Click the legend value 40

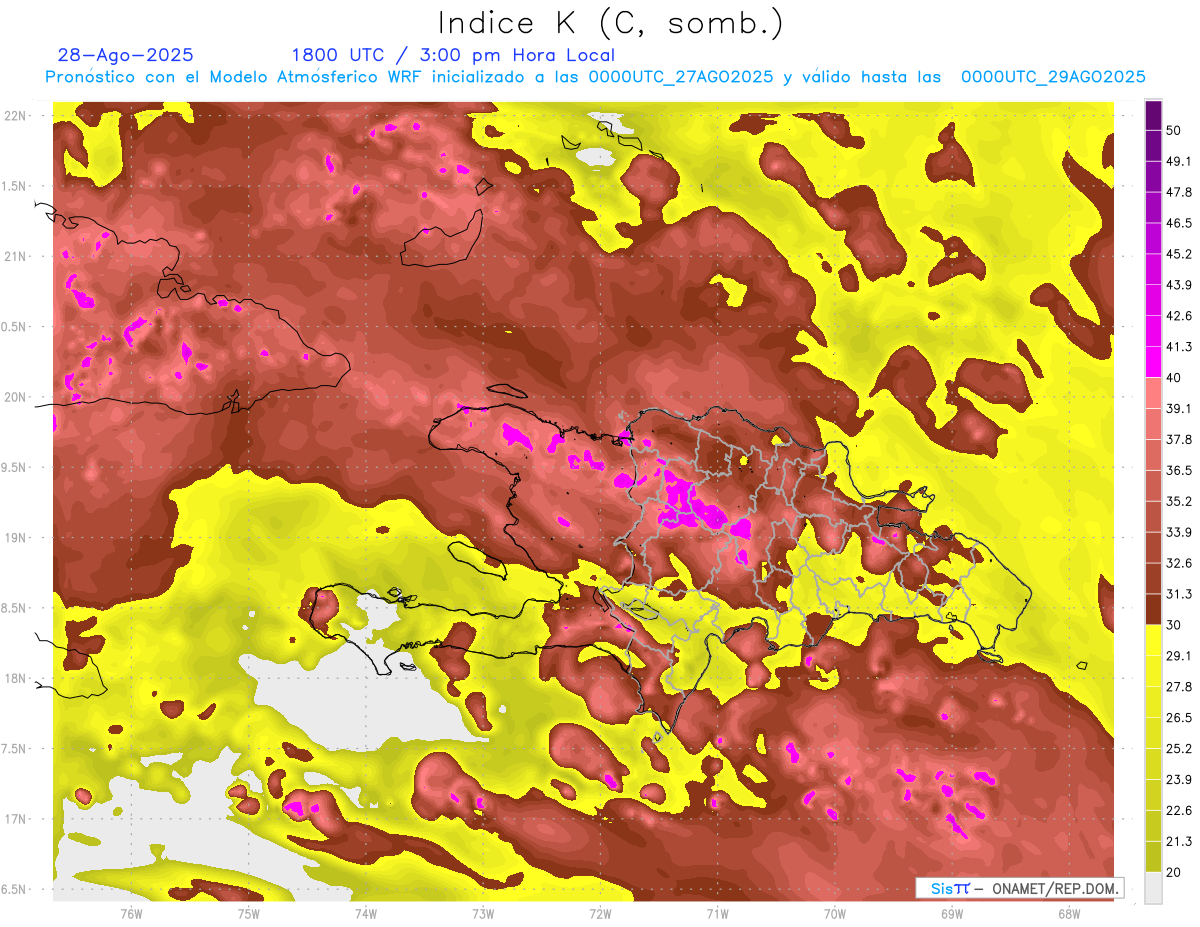click(1173, 377)
